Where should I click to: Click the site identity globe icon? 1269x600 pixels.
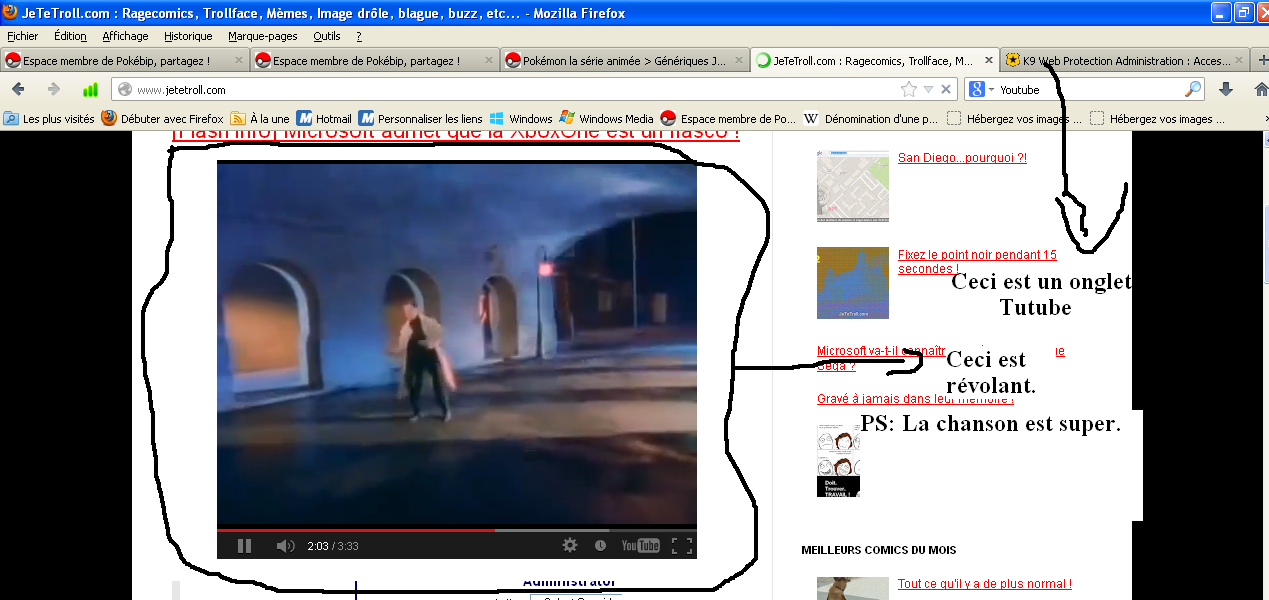click(125, 90)
